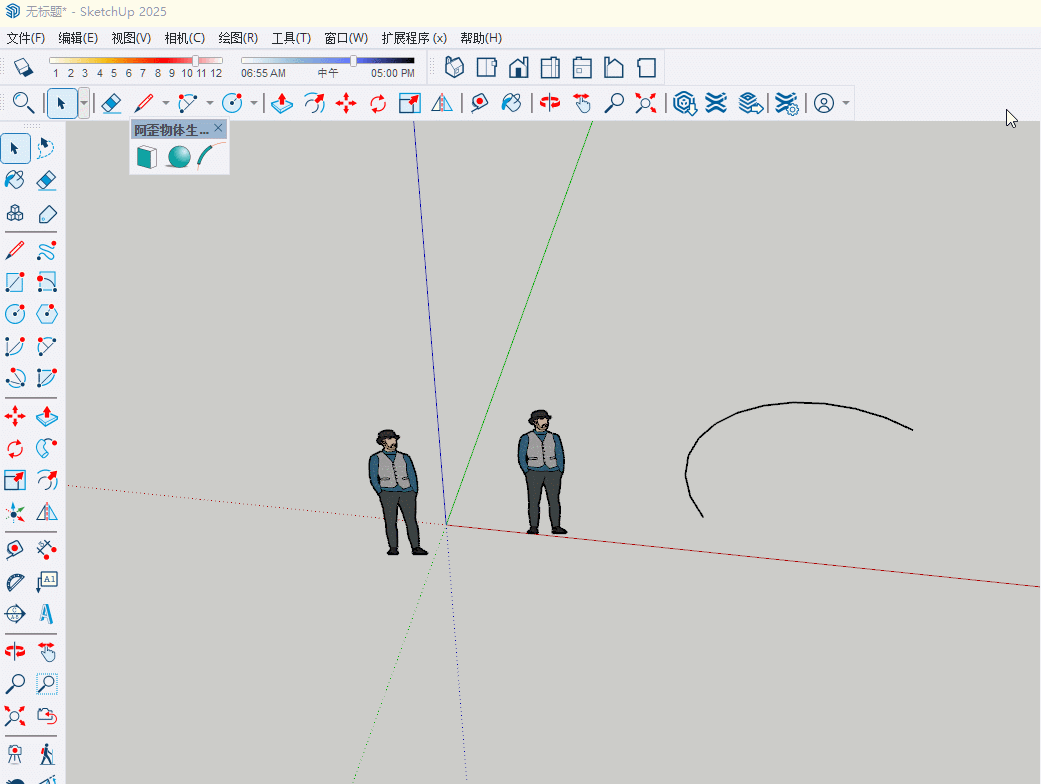Choose the Freehand drawing tool

(46, 249)
